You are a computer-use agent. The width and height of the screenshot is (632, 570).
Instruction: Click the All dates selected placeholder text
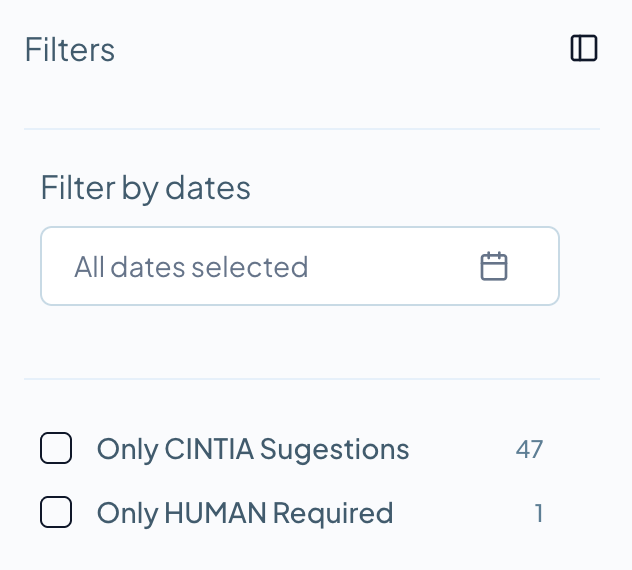click(x=191, y=267)
